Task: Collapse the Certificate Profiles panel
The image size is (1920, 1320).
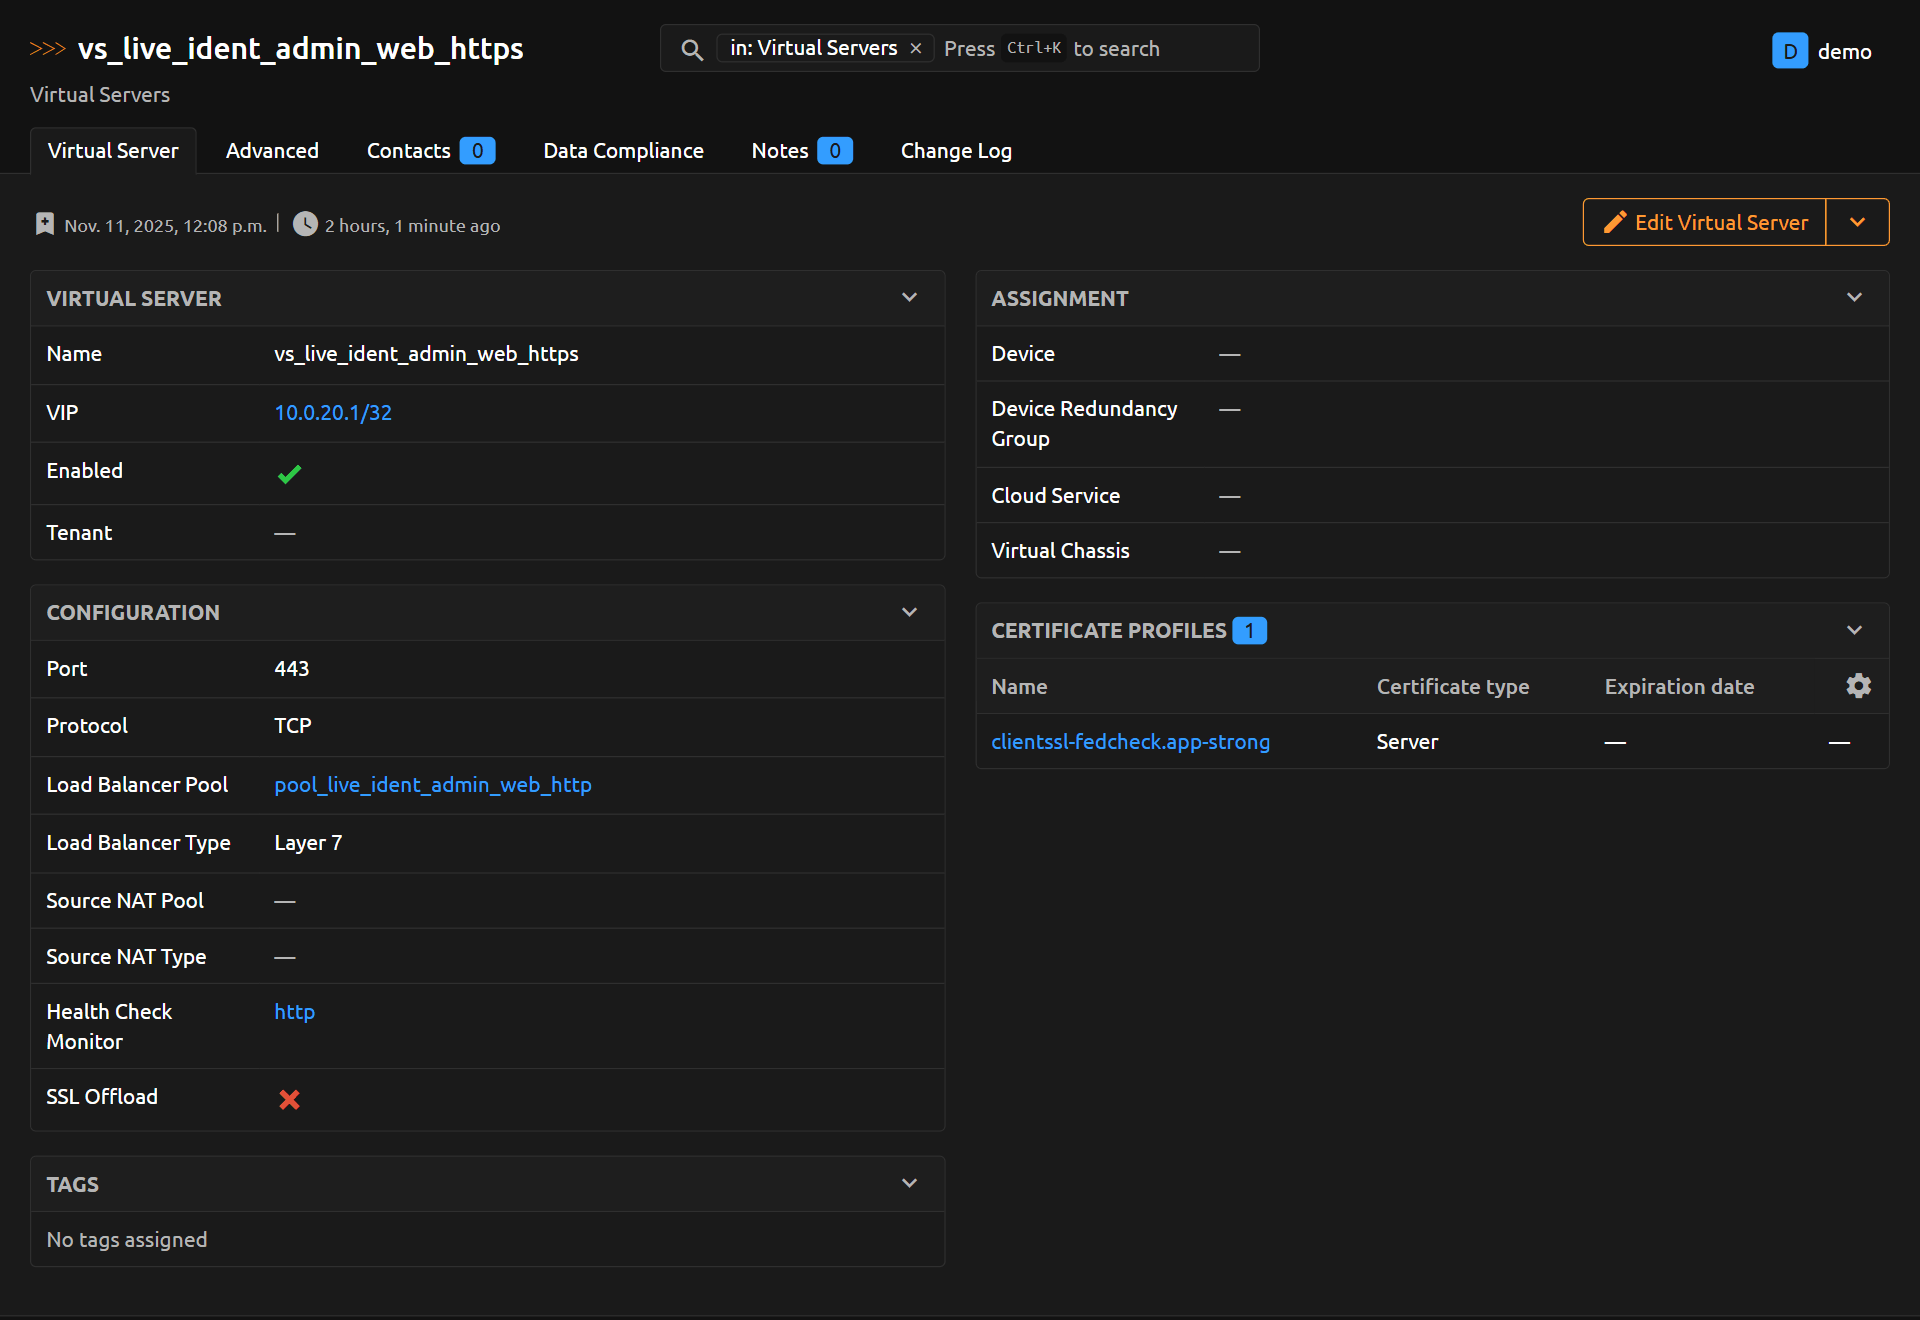Action: [x=1854, y=630]
